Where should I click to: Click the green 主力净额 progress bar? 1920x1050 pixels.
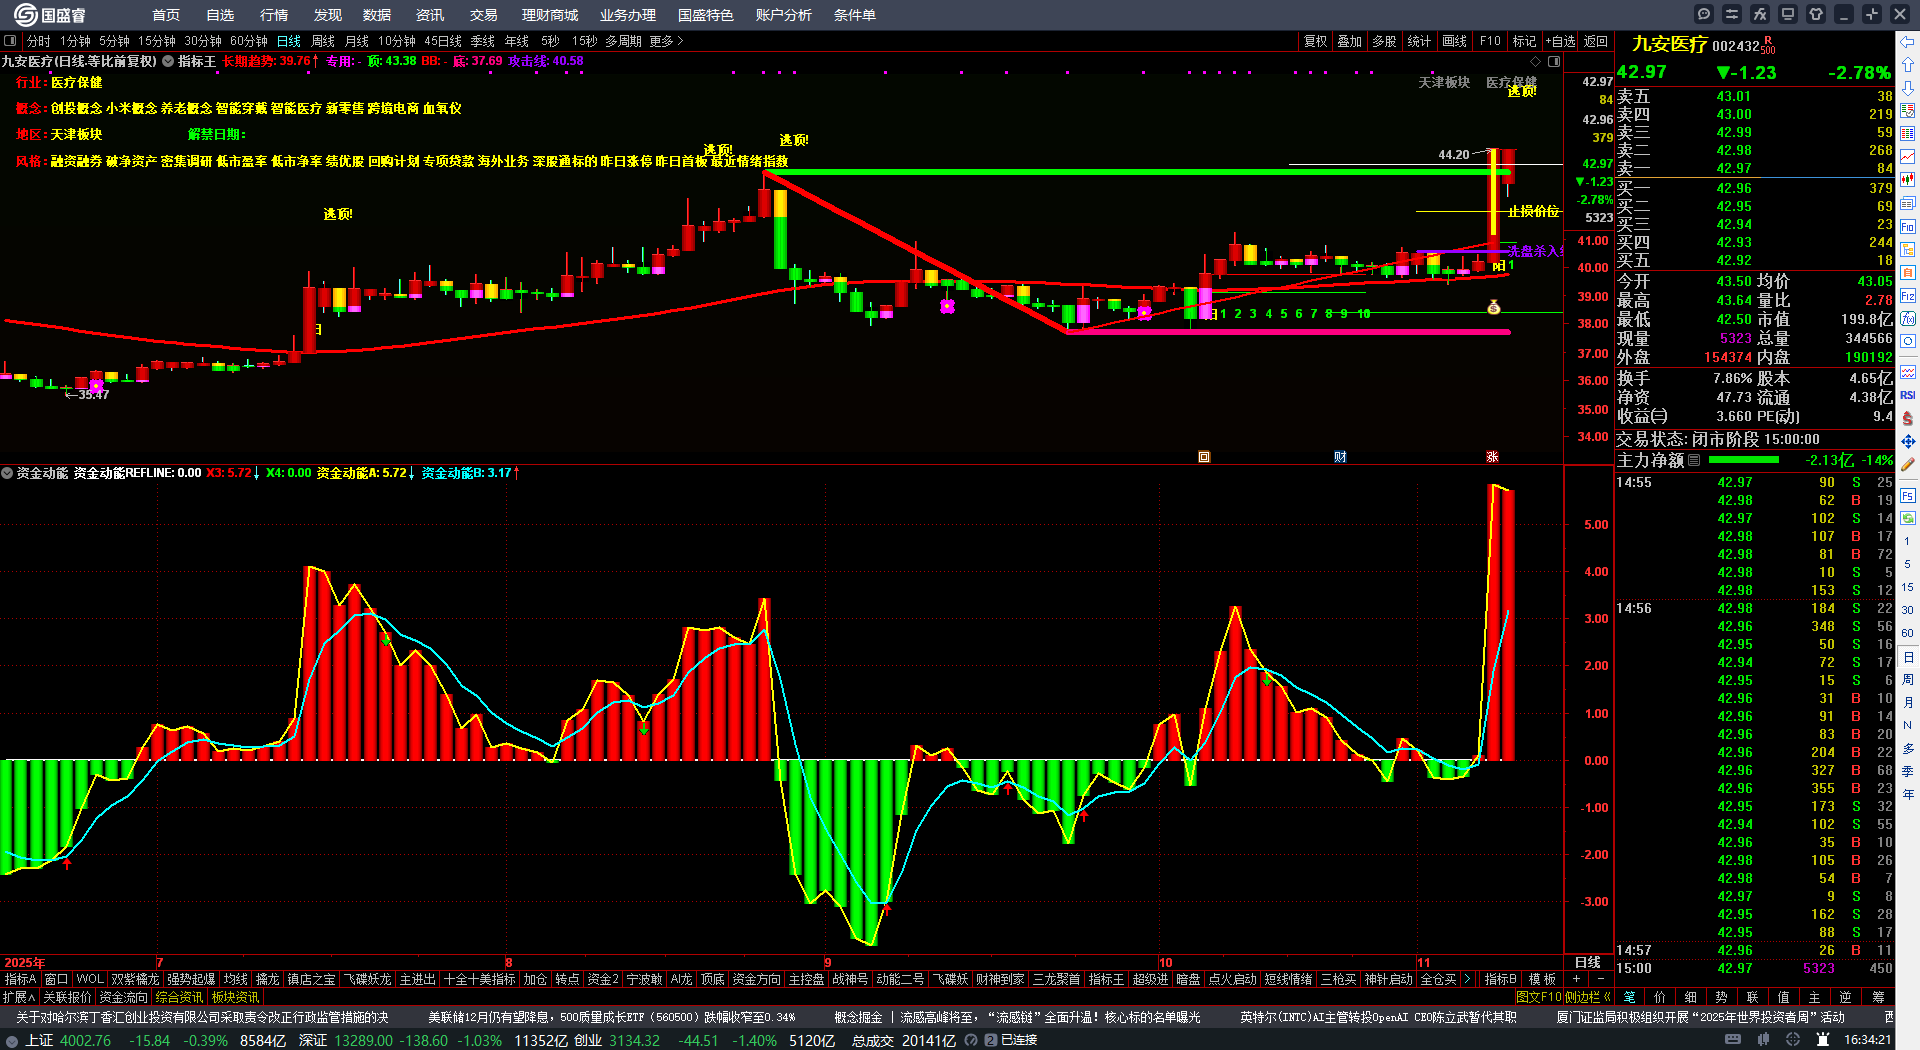(1744, 460)
